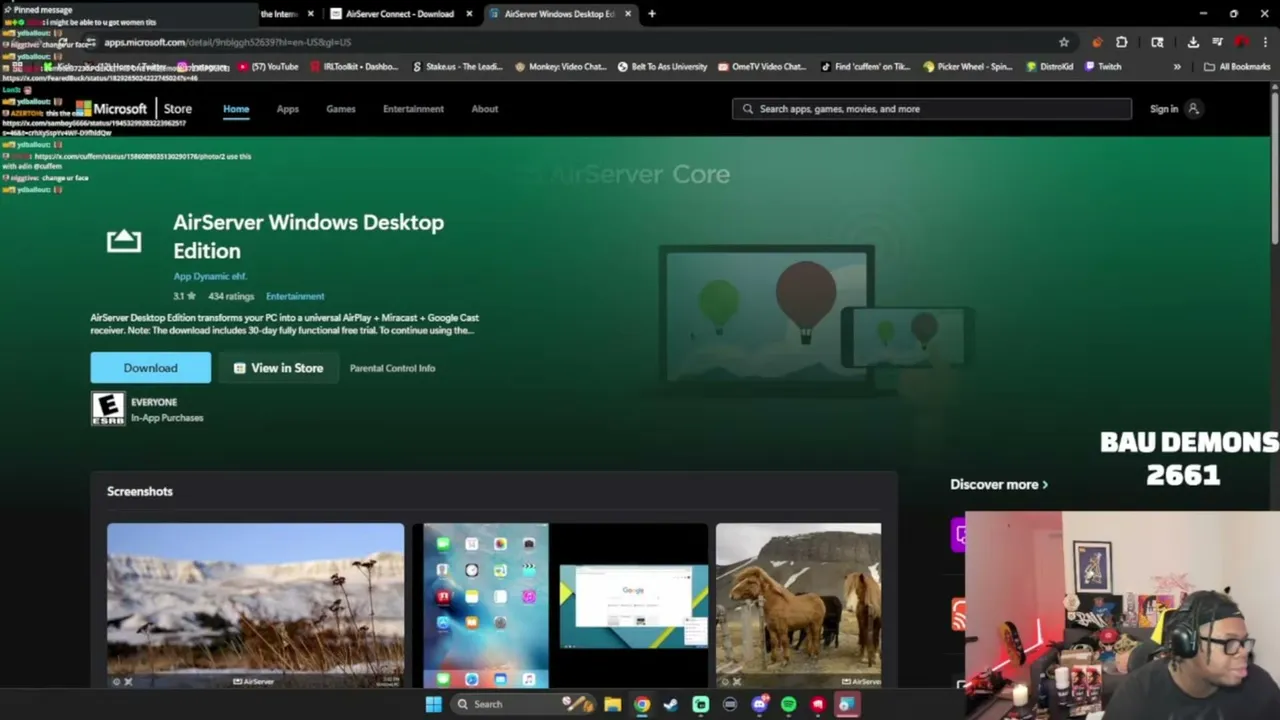
Task: Close the AirServer Connect - Download tab
Action: coord(469,14)
